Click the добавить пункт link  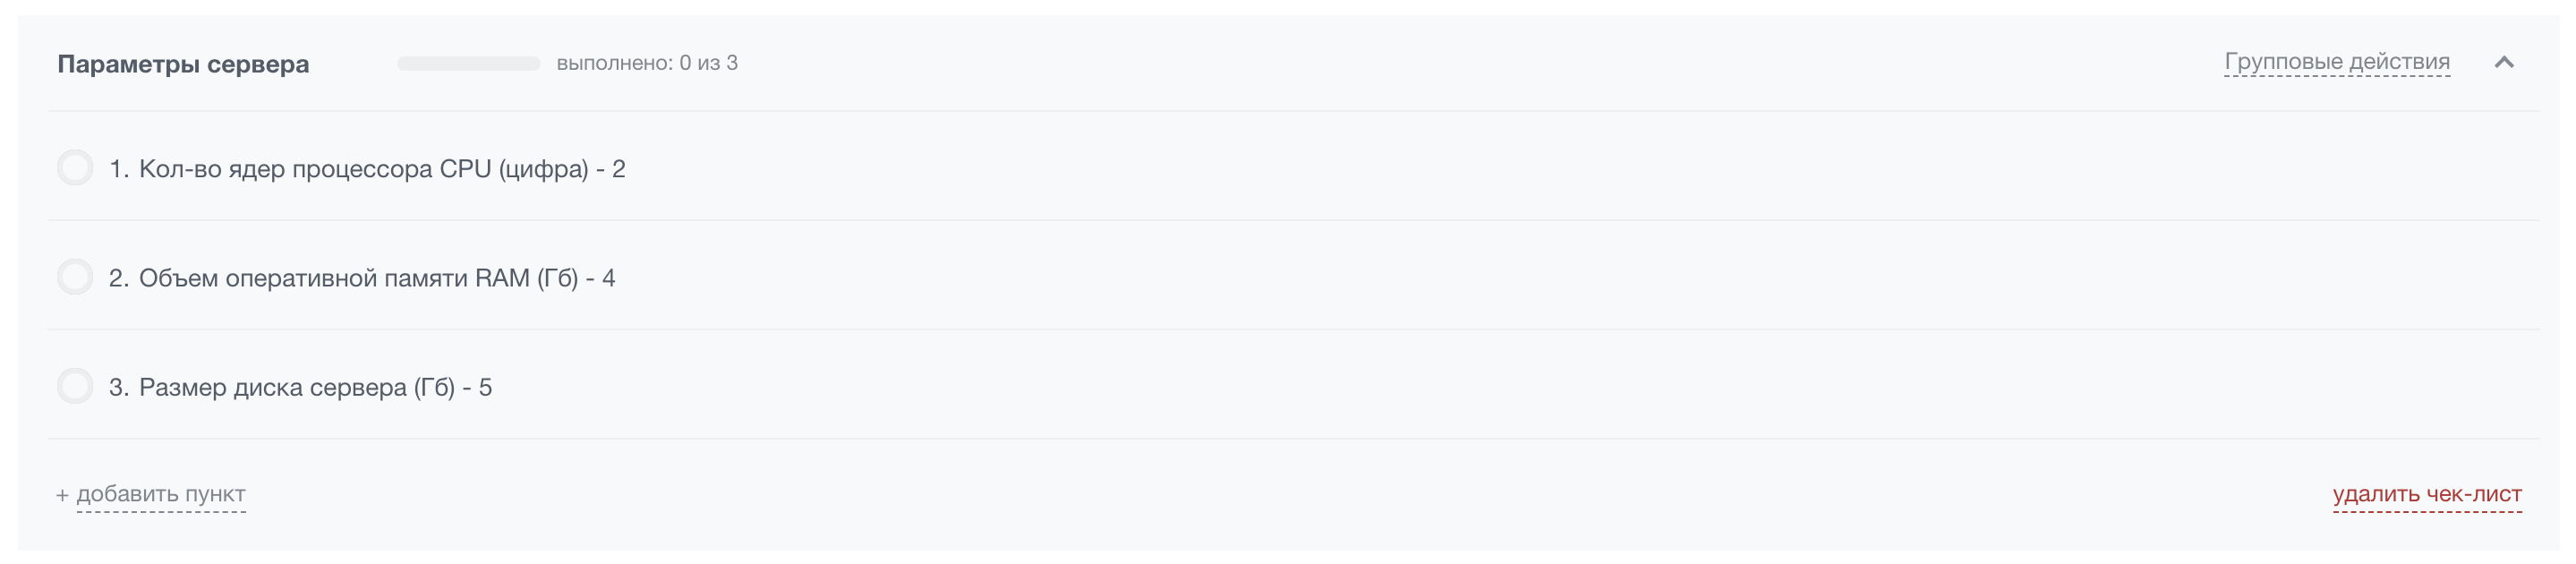(x=161, y=494)
